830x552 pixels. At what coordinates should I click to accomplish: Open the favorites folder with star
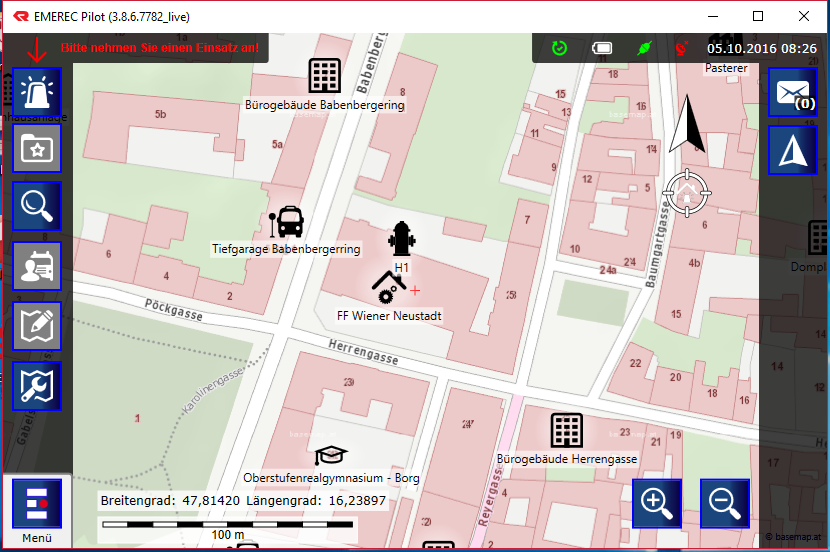[x=37, y=149]
